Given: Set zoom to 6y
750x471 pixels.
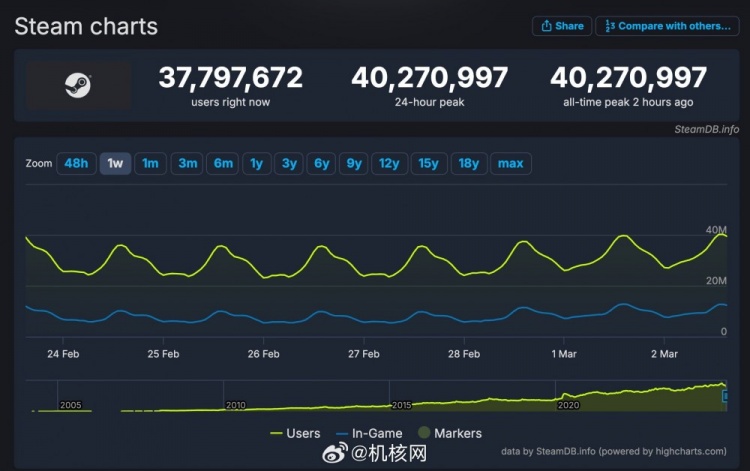Looking at the screenshot, I should [x=321, y=164].
